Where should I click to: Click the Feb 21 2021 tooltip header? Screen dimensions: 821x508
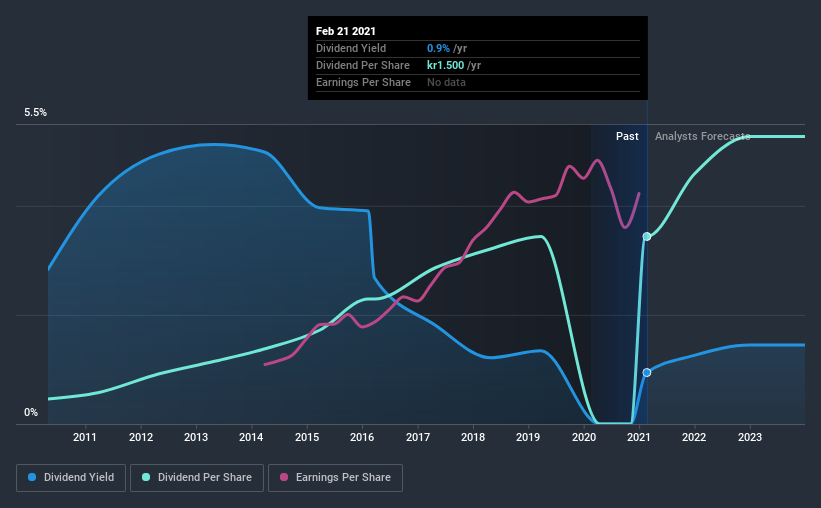point(346,31)
